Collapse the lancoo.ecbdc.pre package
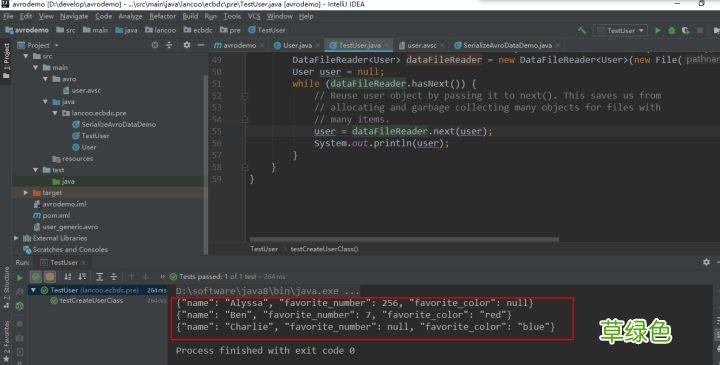The width and height of the screenshot is (720, 365). [55, 113]
